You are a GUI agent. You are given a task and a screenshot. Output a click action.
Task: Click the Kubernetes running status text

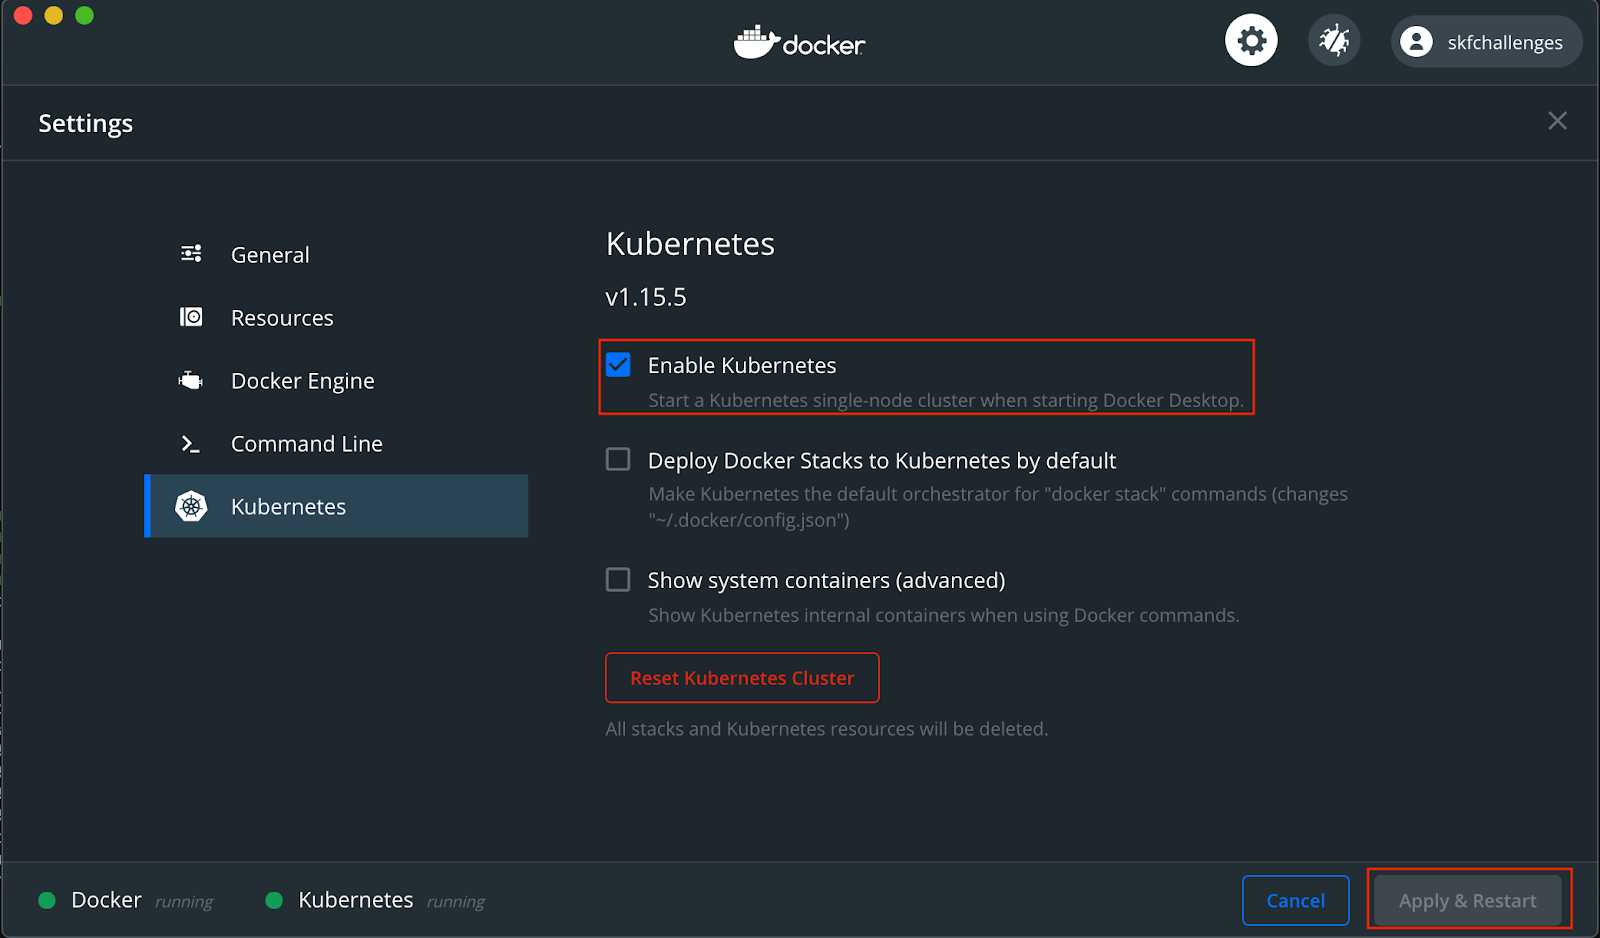[456, 902]
